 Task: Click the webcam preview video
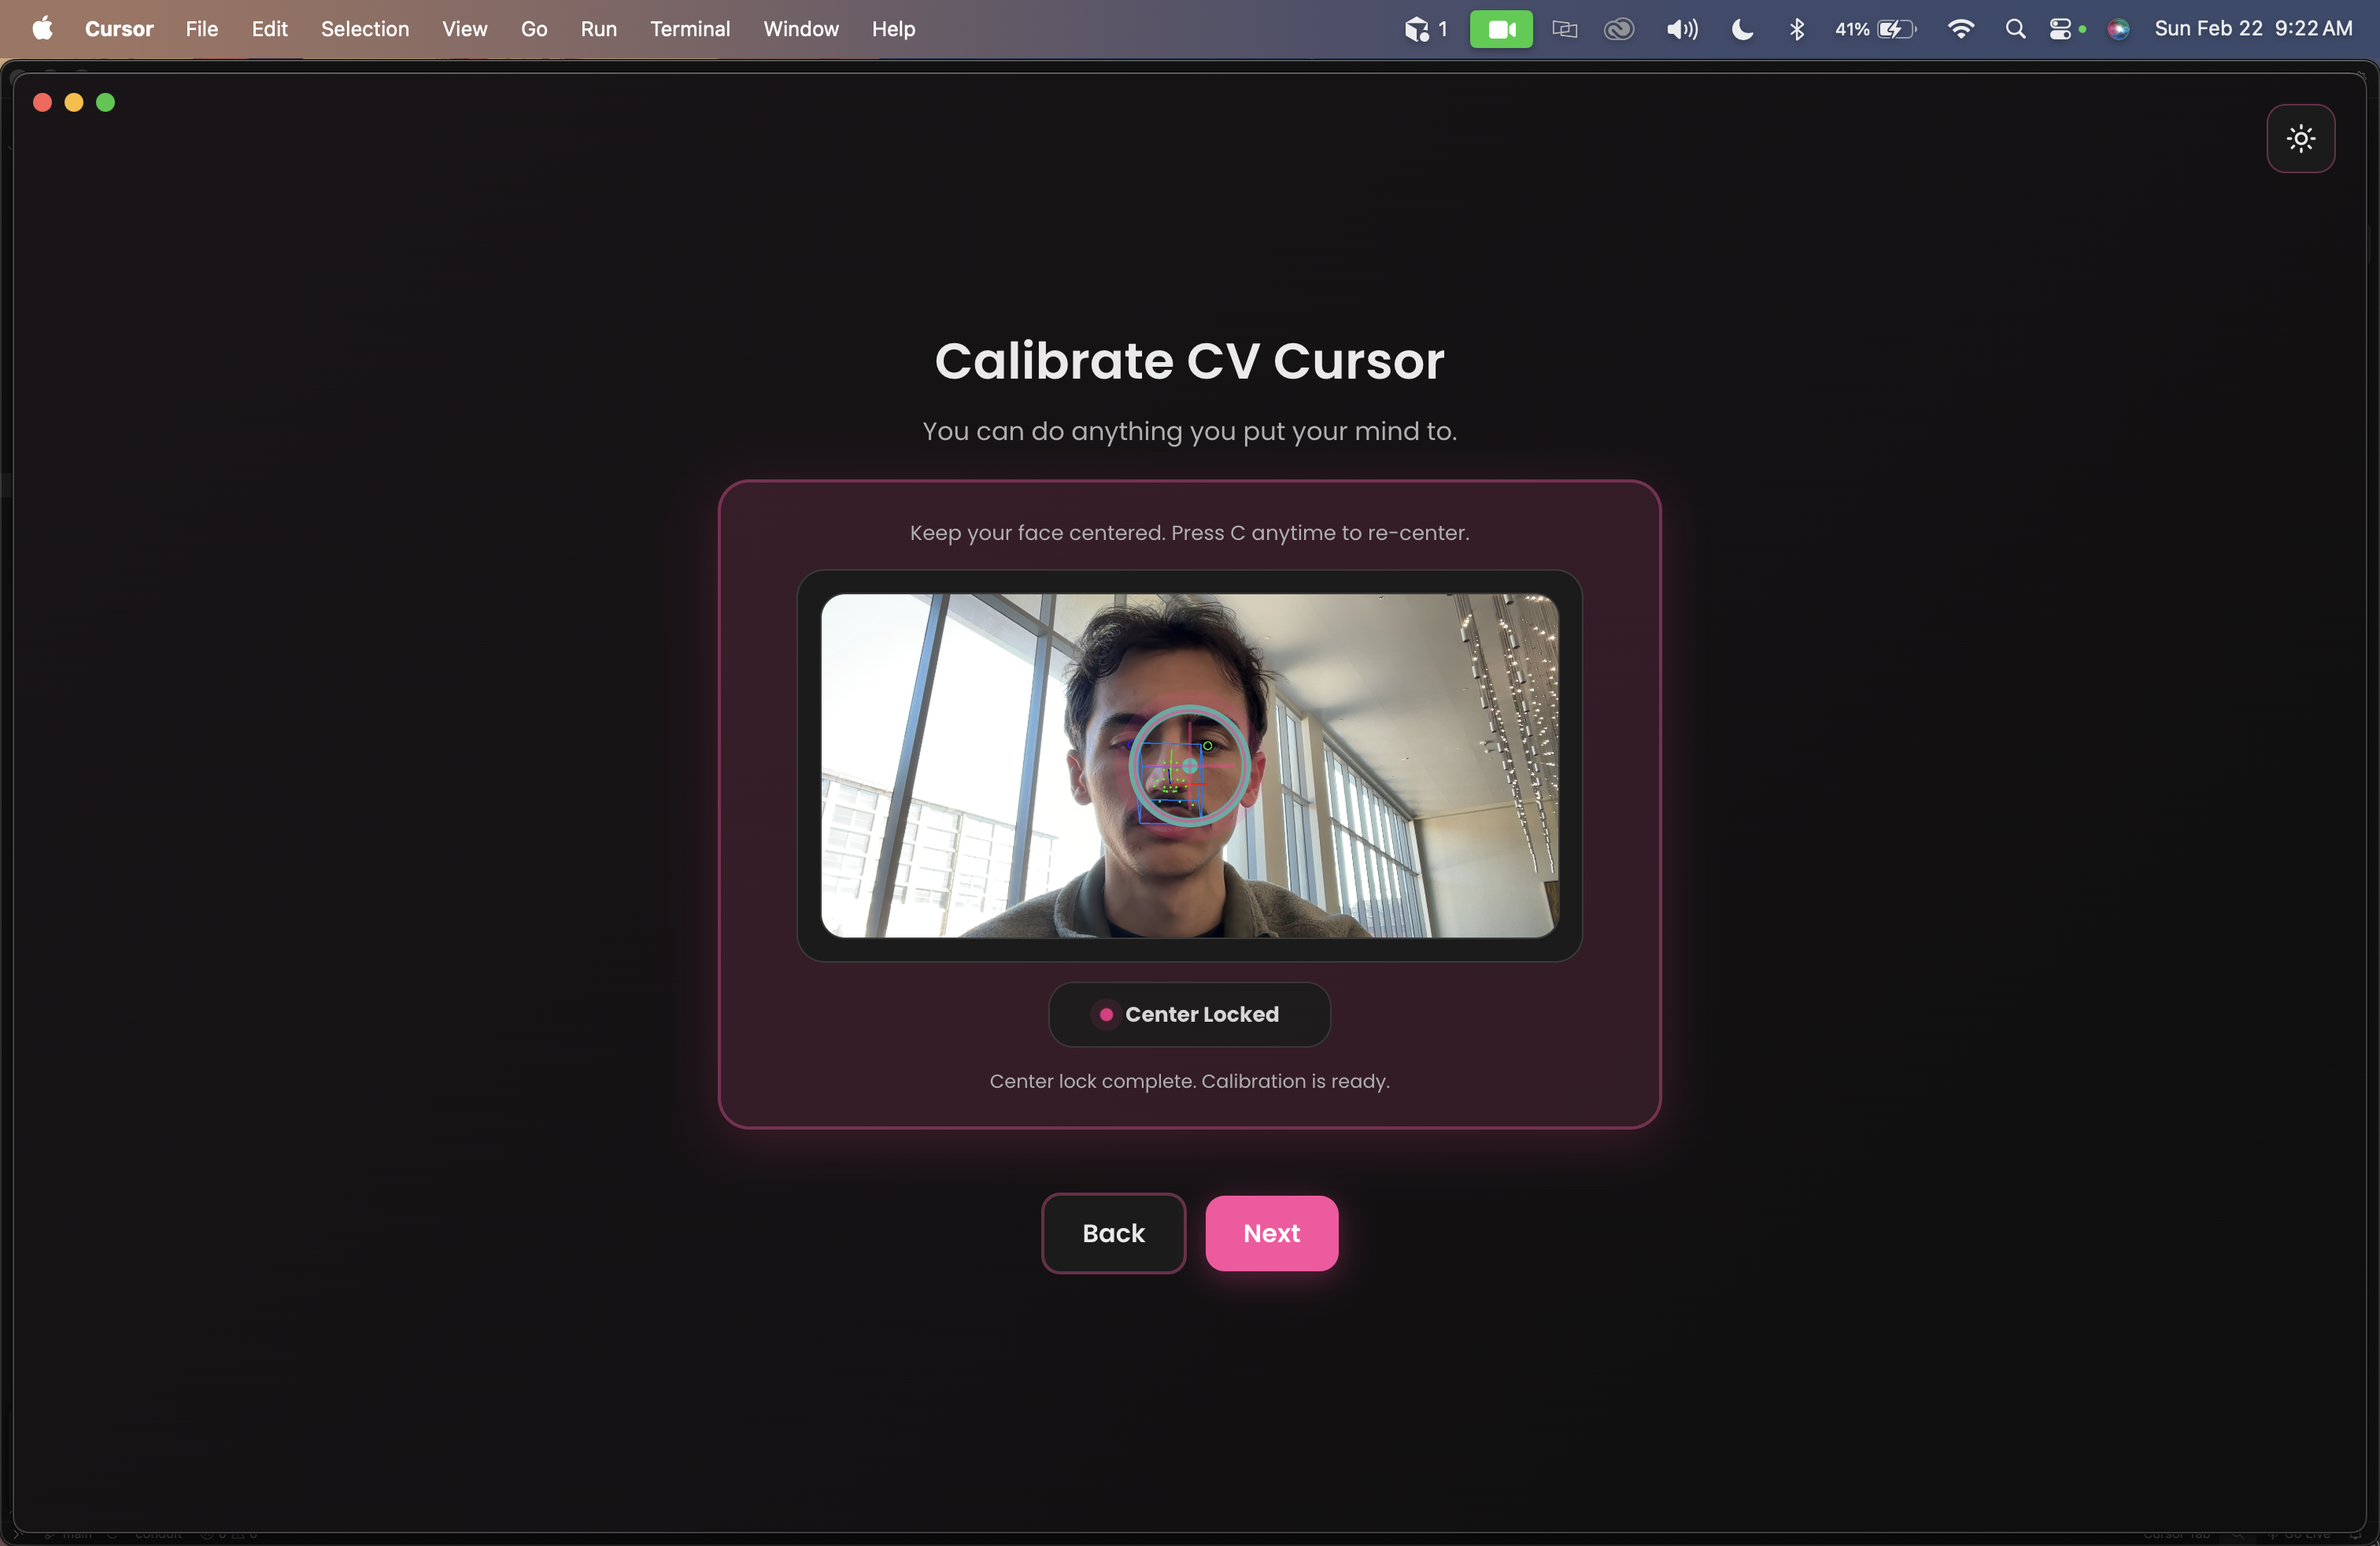tap(1189, 765)
